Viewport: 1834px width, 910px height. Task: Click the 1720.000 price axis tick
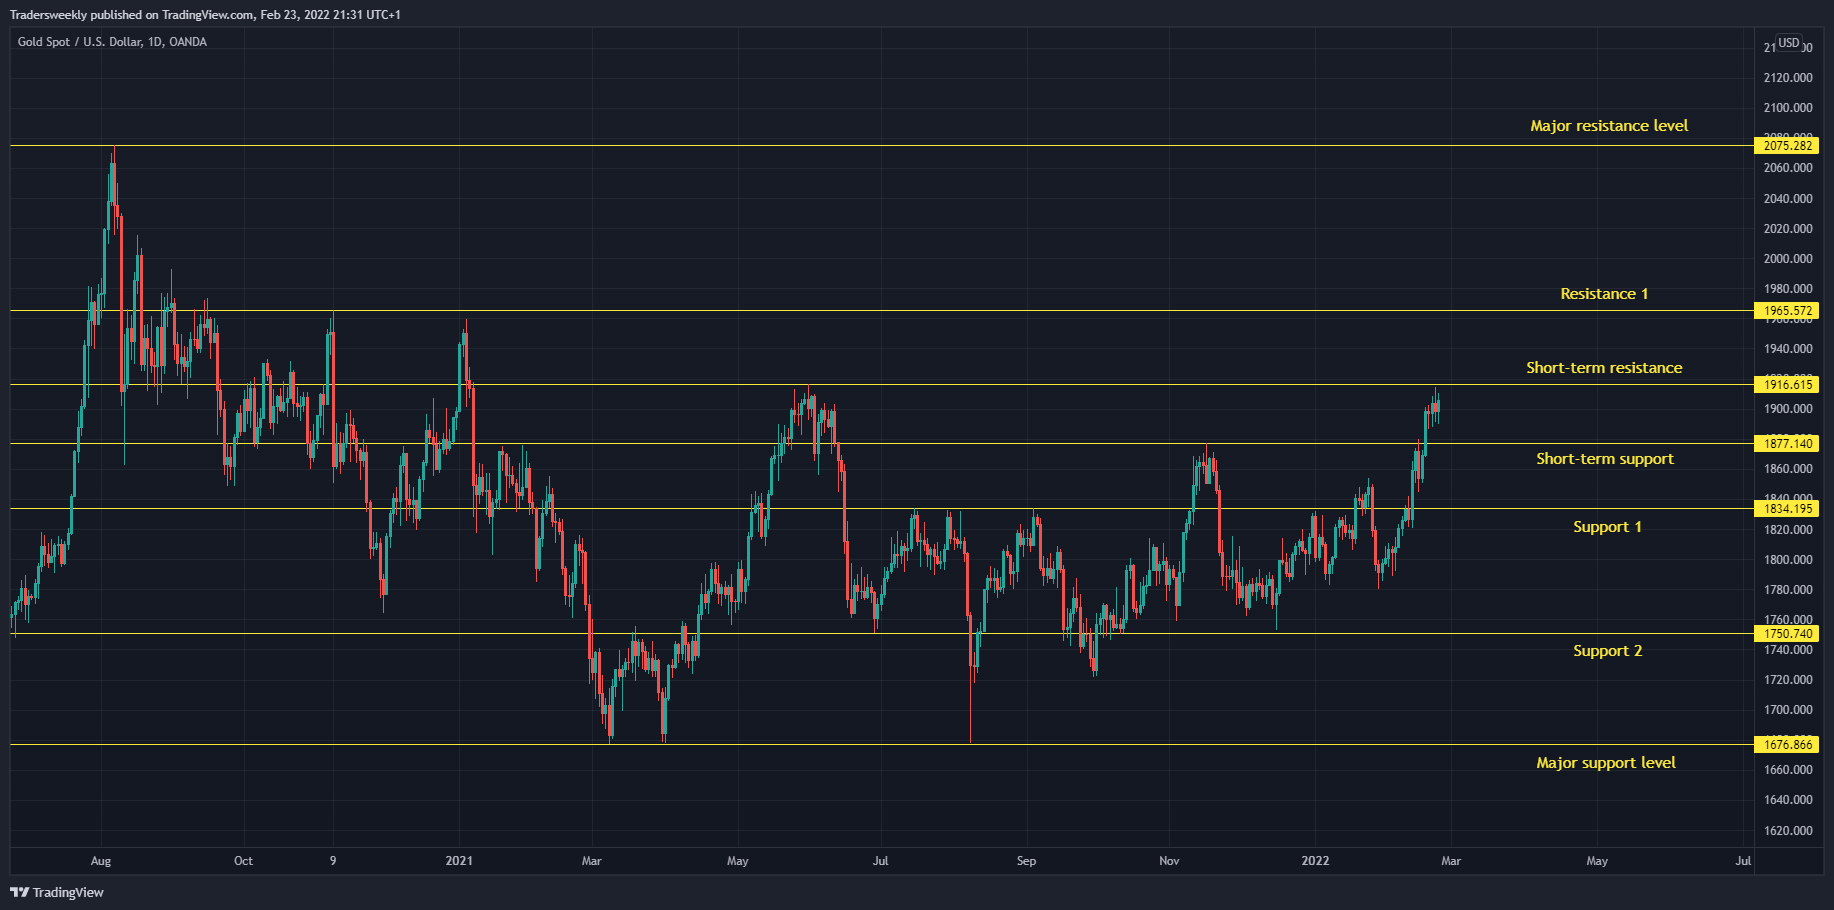(x=1788, y=680)
